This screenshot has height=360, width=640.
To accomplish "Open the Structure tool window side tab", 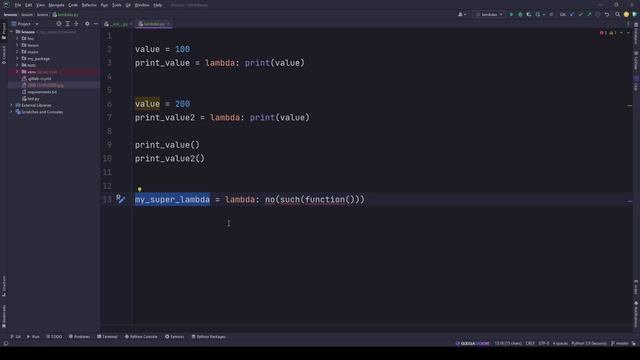I will click(x=4, y=286).
